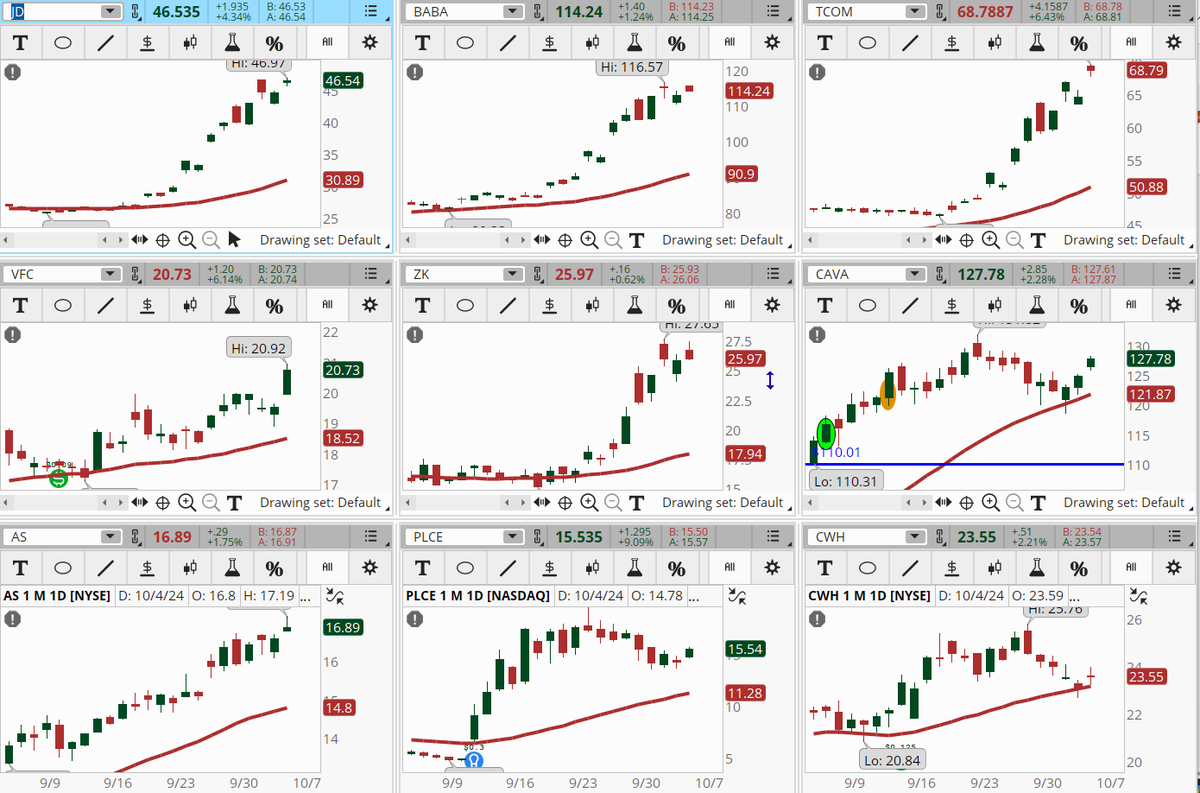Open the BABA chart hamburger menu
Screen dimensions: 1200x793
pos(772,12)
